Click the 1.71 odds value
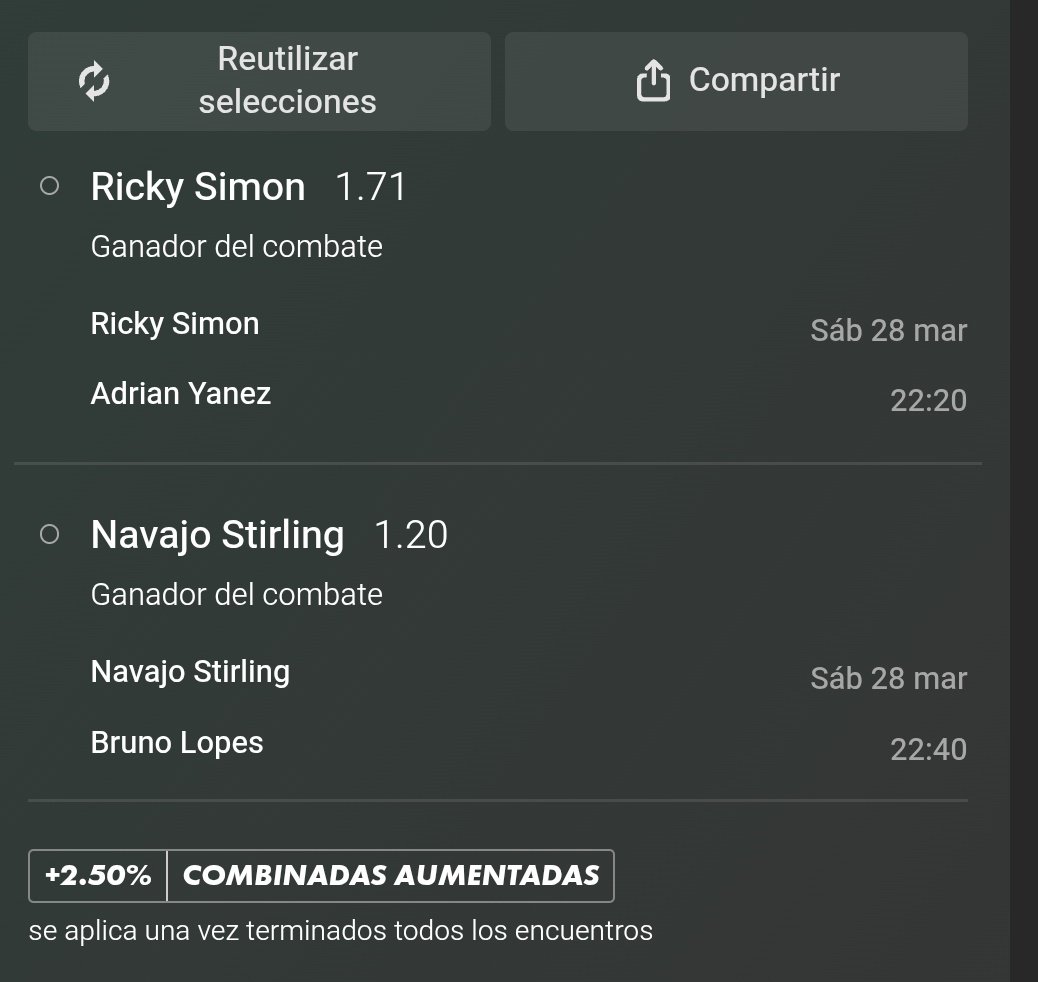Screen dimensions: 1038x982 (x=371, y=187)
